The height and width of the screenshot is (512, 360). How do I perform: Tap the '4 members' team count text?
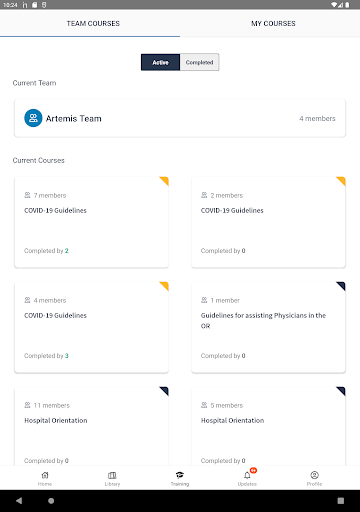pyautogui.click(x=317, y=118)
